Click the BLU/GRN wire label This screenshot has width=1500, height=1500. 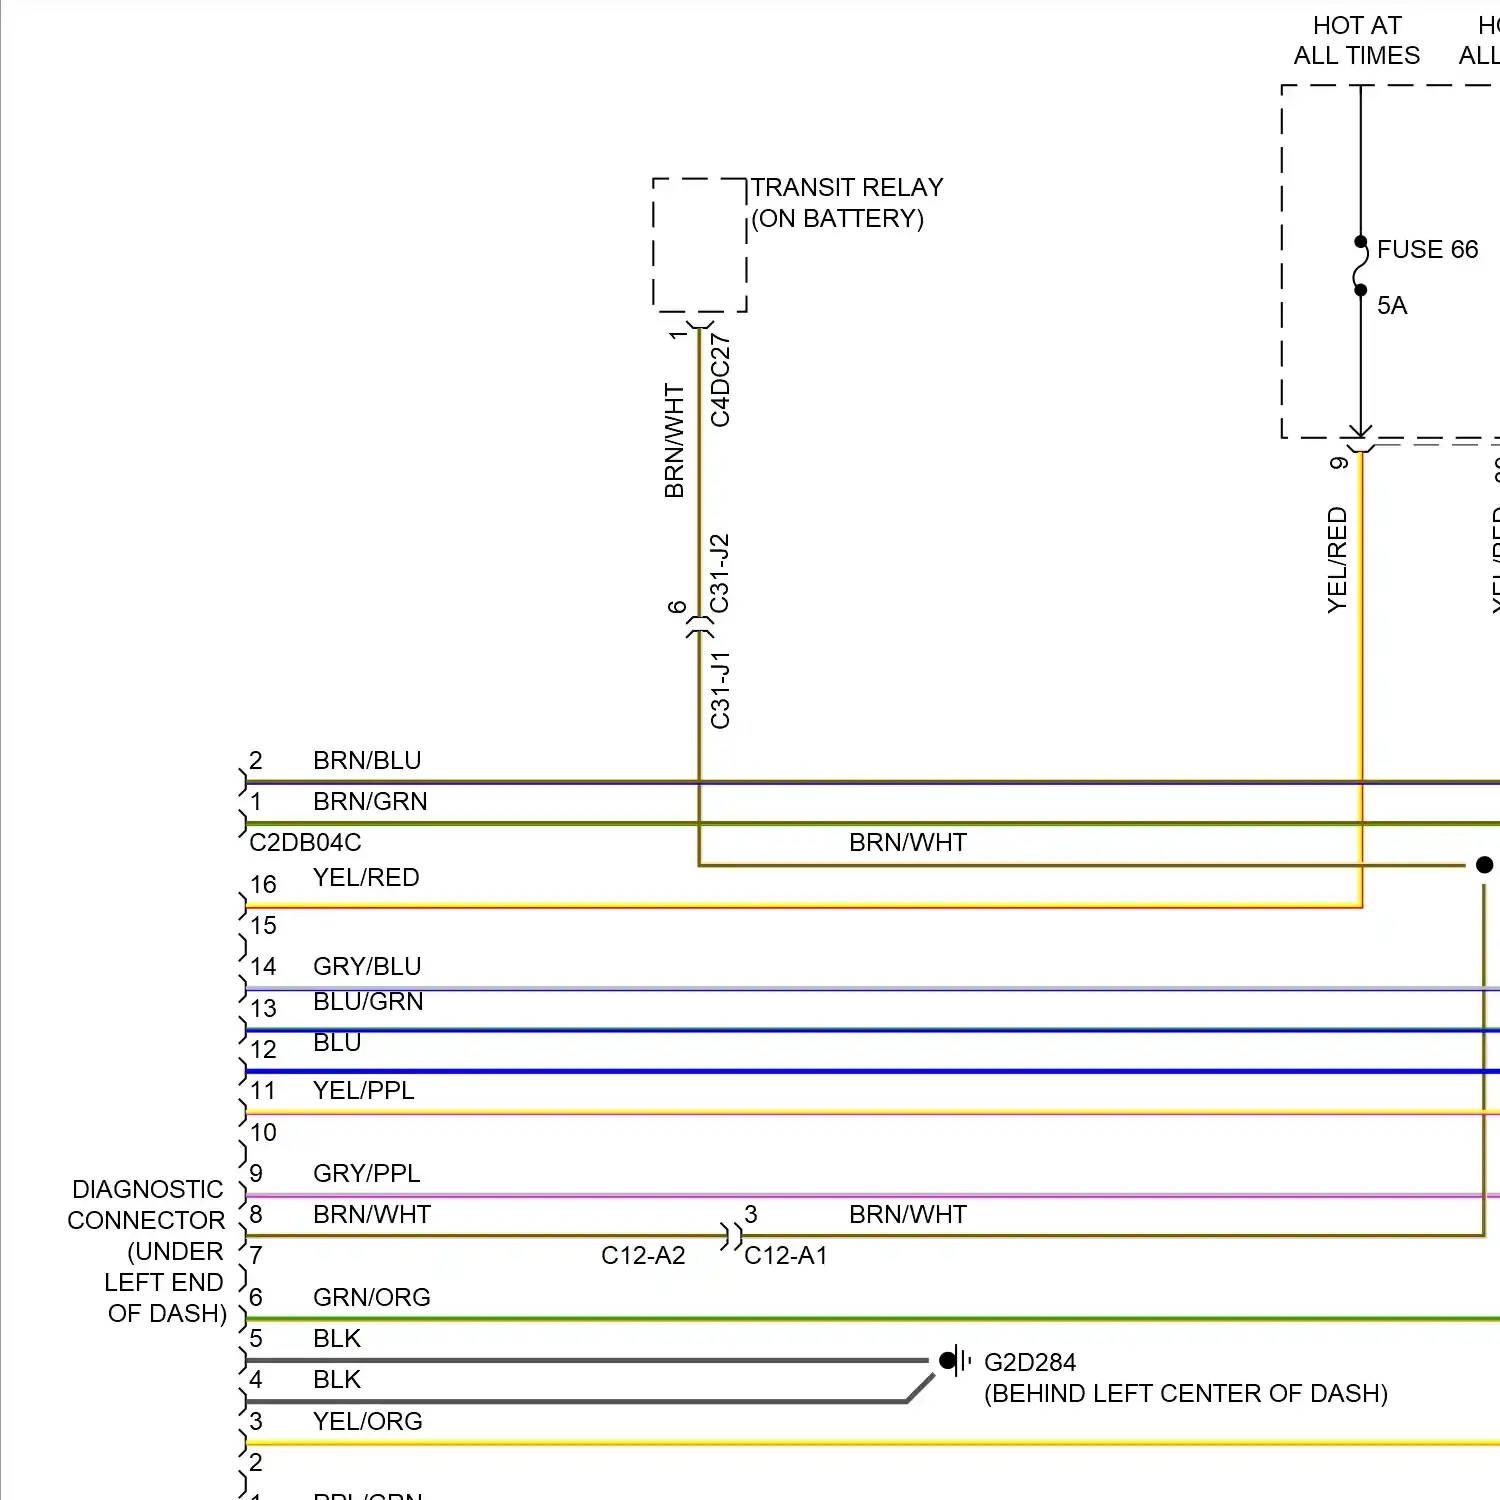tap(368, 1002)
